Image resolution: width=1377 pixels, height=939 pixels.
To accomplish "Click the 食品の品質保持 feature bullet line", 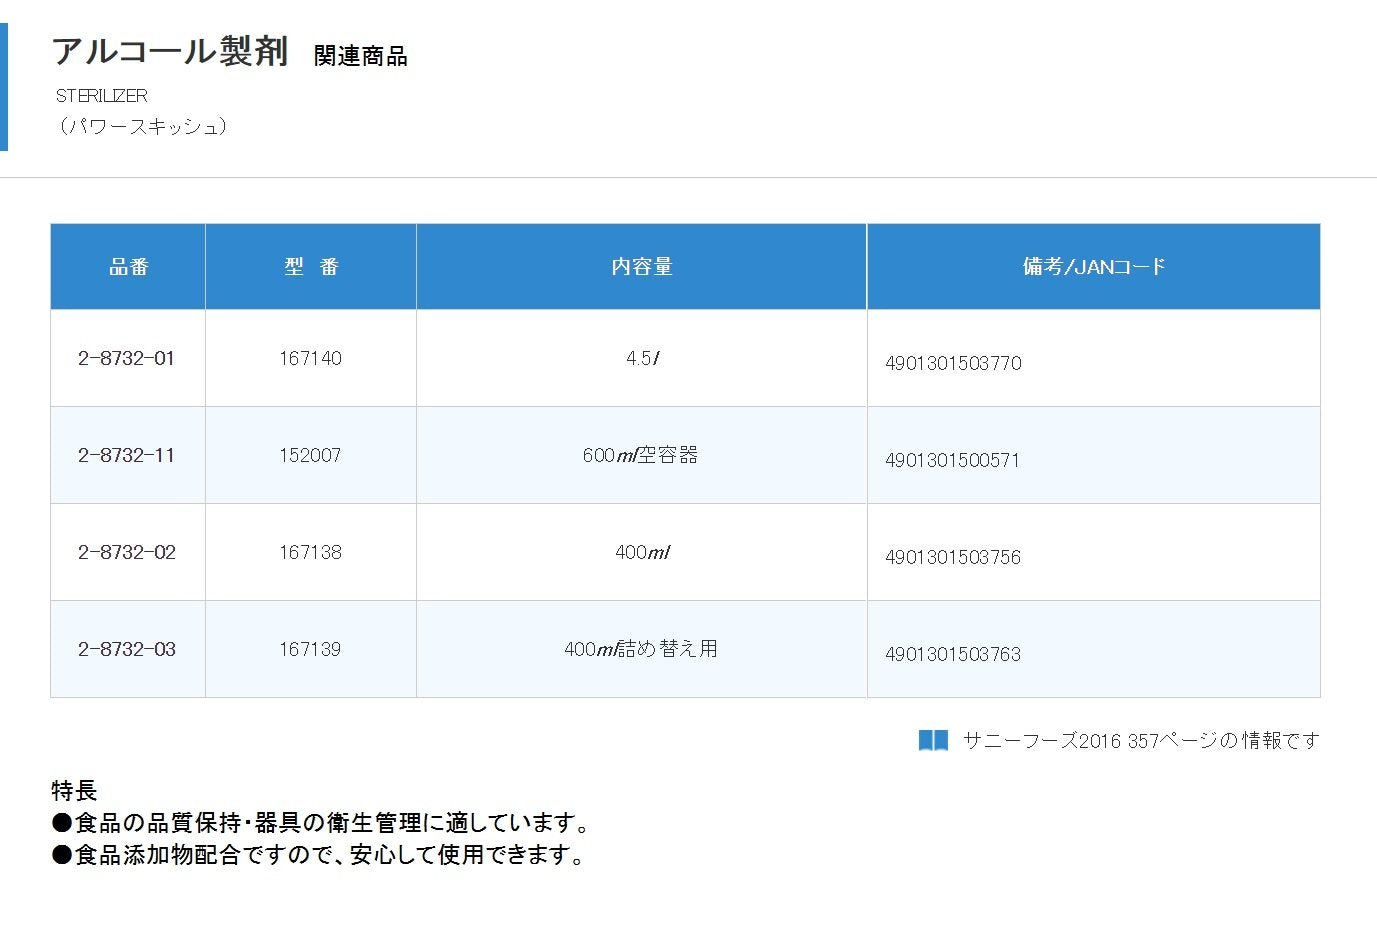I will point(322,823).
